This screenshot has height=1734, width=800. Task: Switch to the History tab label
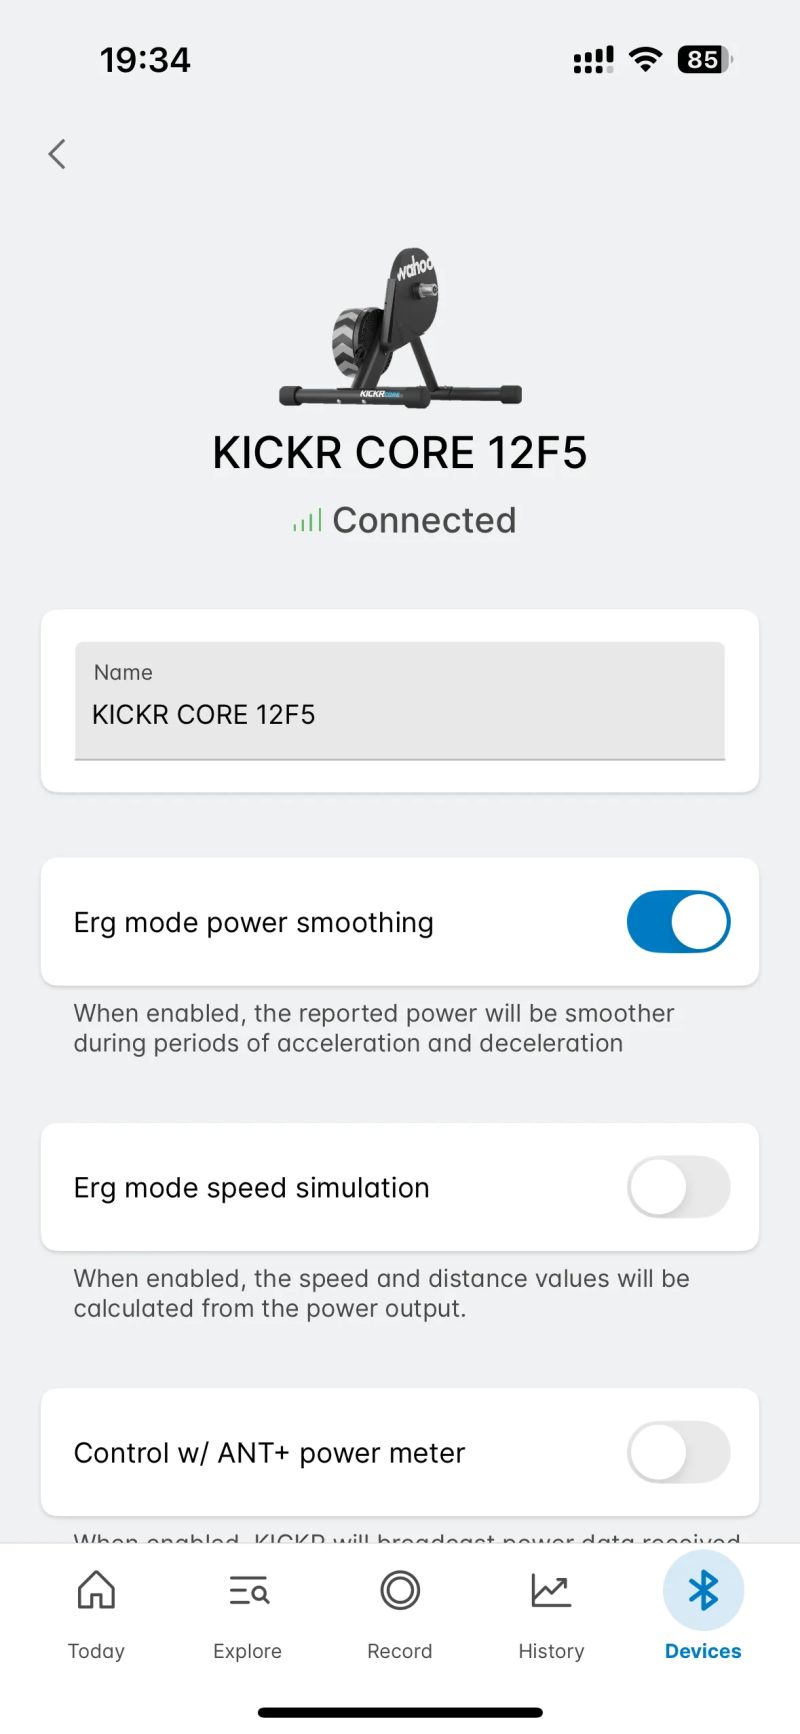(x=551, y=1651)
